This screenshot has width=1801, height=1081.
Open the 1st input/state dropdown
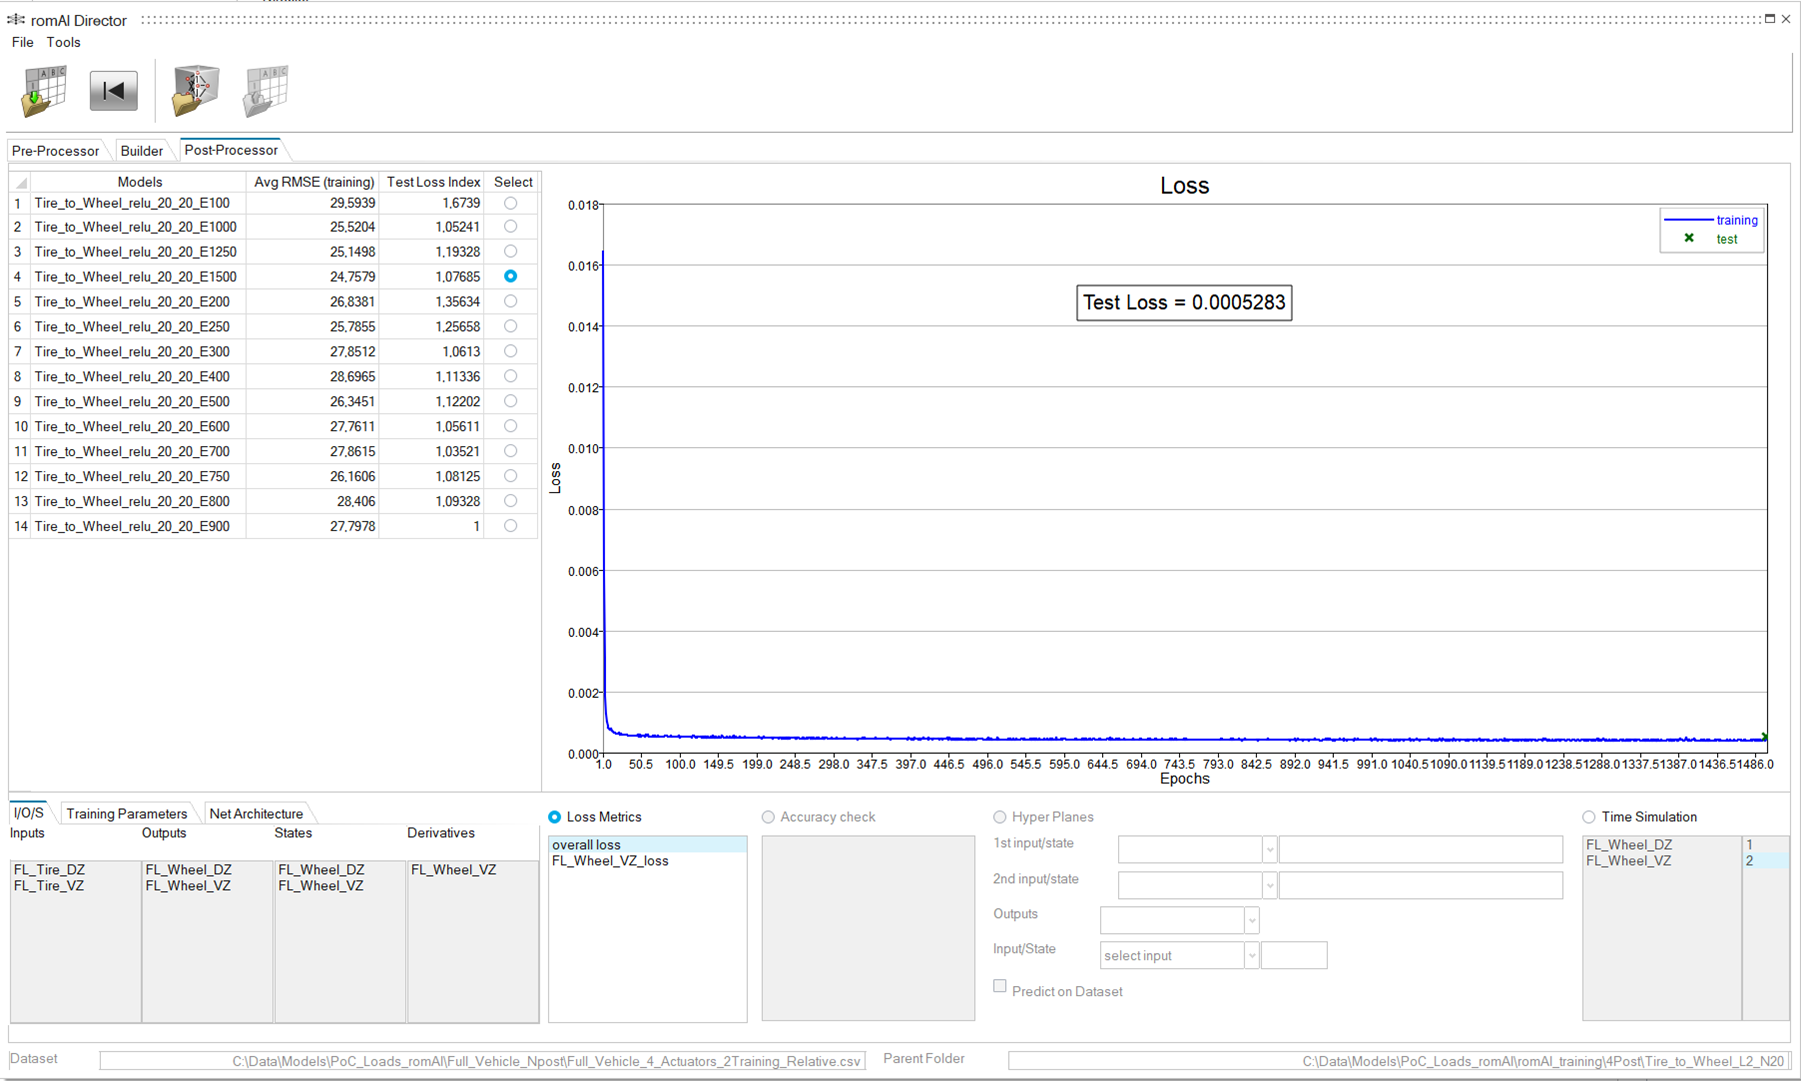click(x=1269, y=850)
